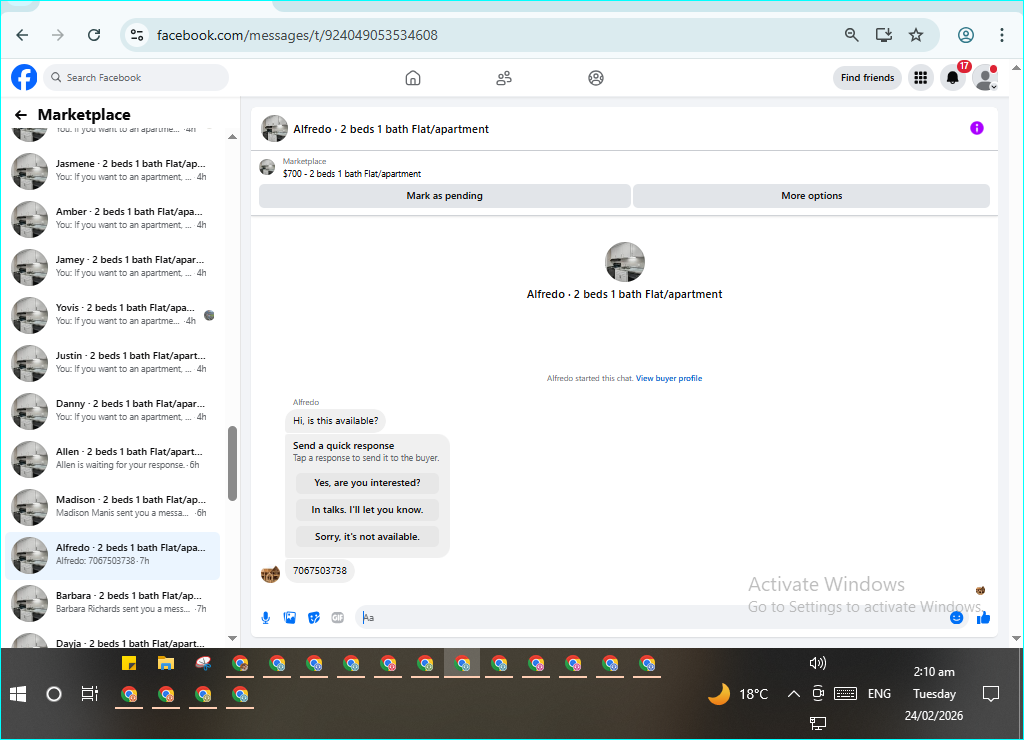
Task: Open the Chrome profile icon
Action: 966,35
